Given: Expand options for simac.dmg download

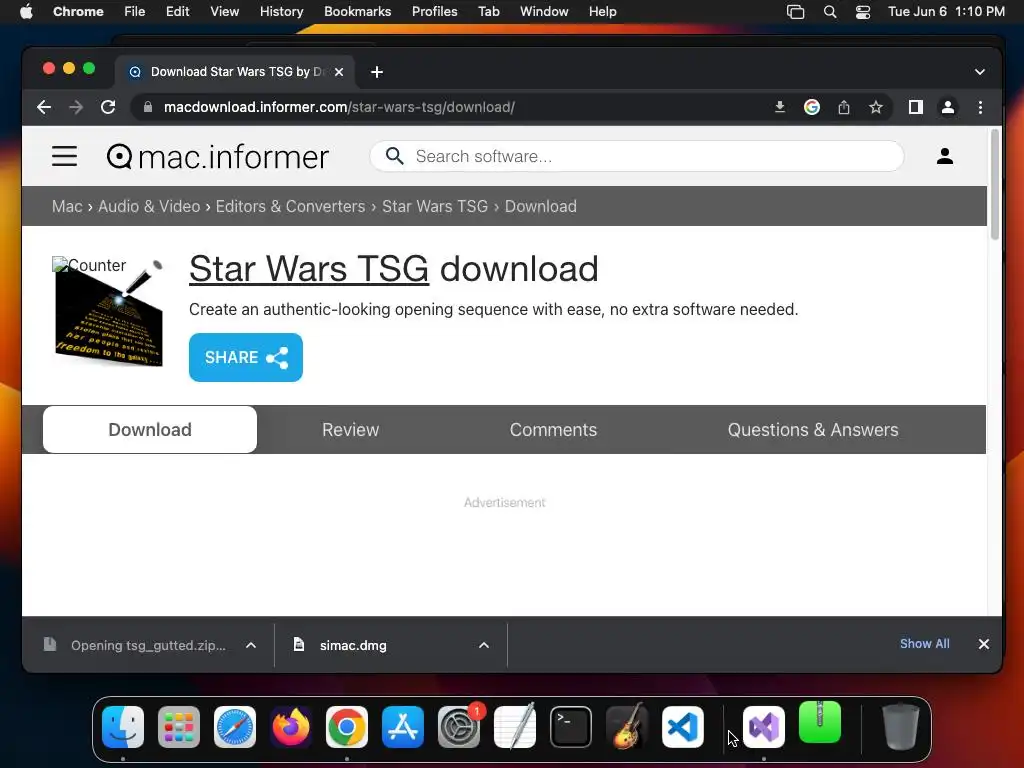Looking at the screenshot, I should [484, 645].
